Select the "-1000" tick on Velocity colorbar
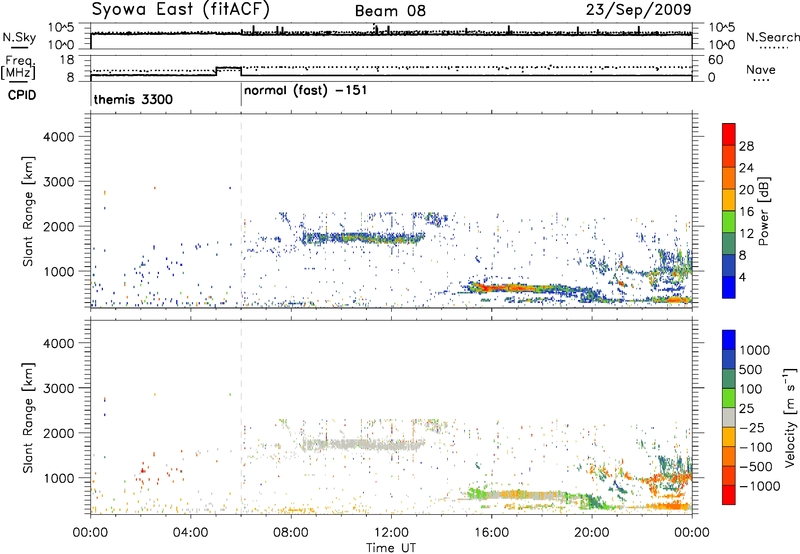Viewport: 800px width, 554px height. 760,486
